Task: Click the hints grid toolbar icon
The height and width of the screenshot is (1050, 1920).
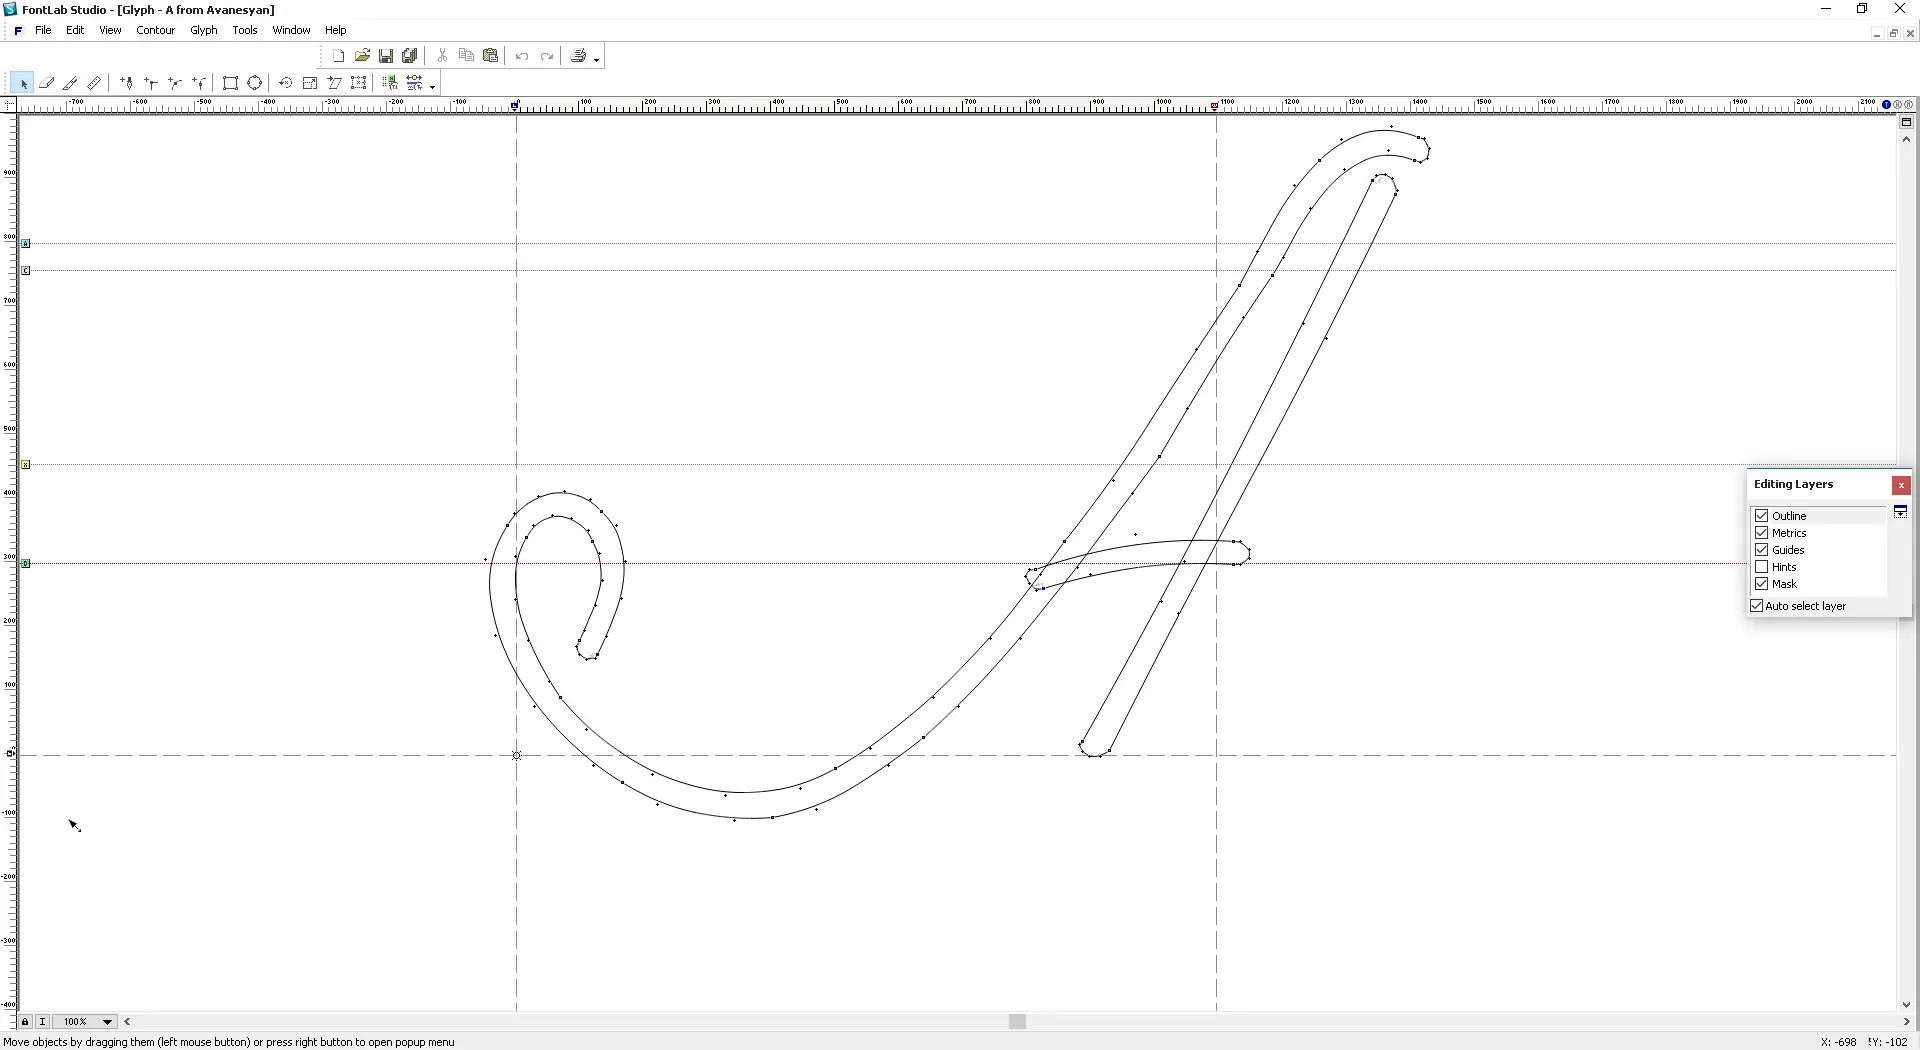Action: coord(390,83)
